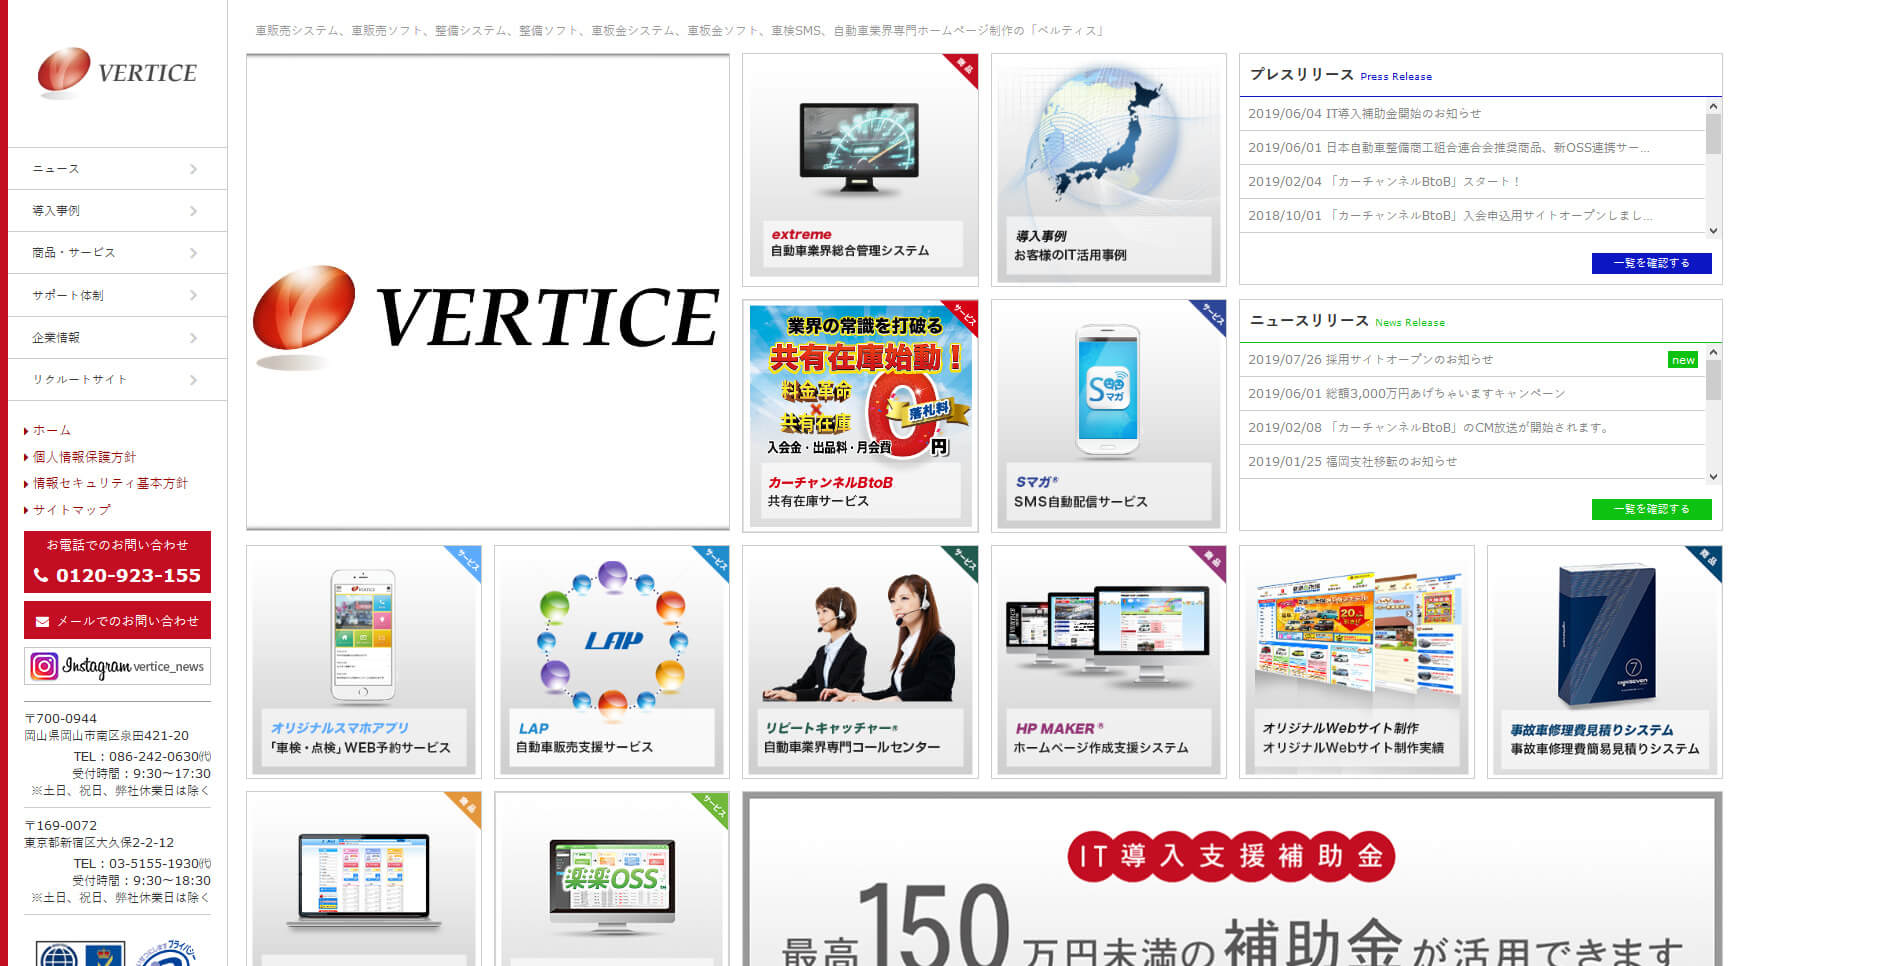Open the オリジナルスマホアプリ tile
The width and height of the screenshot is (1903, 966).
click(x=364, y=662)
